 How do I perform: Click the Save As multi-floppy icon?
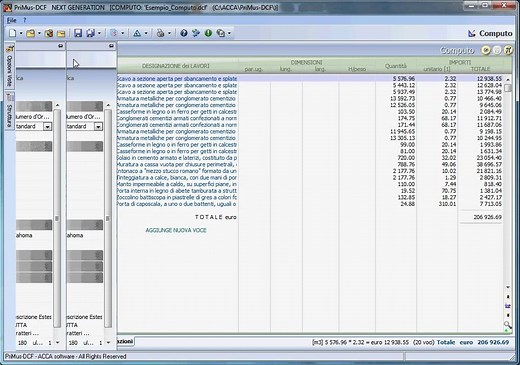pyautogui.click(x=91, y=33)
